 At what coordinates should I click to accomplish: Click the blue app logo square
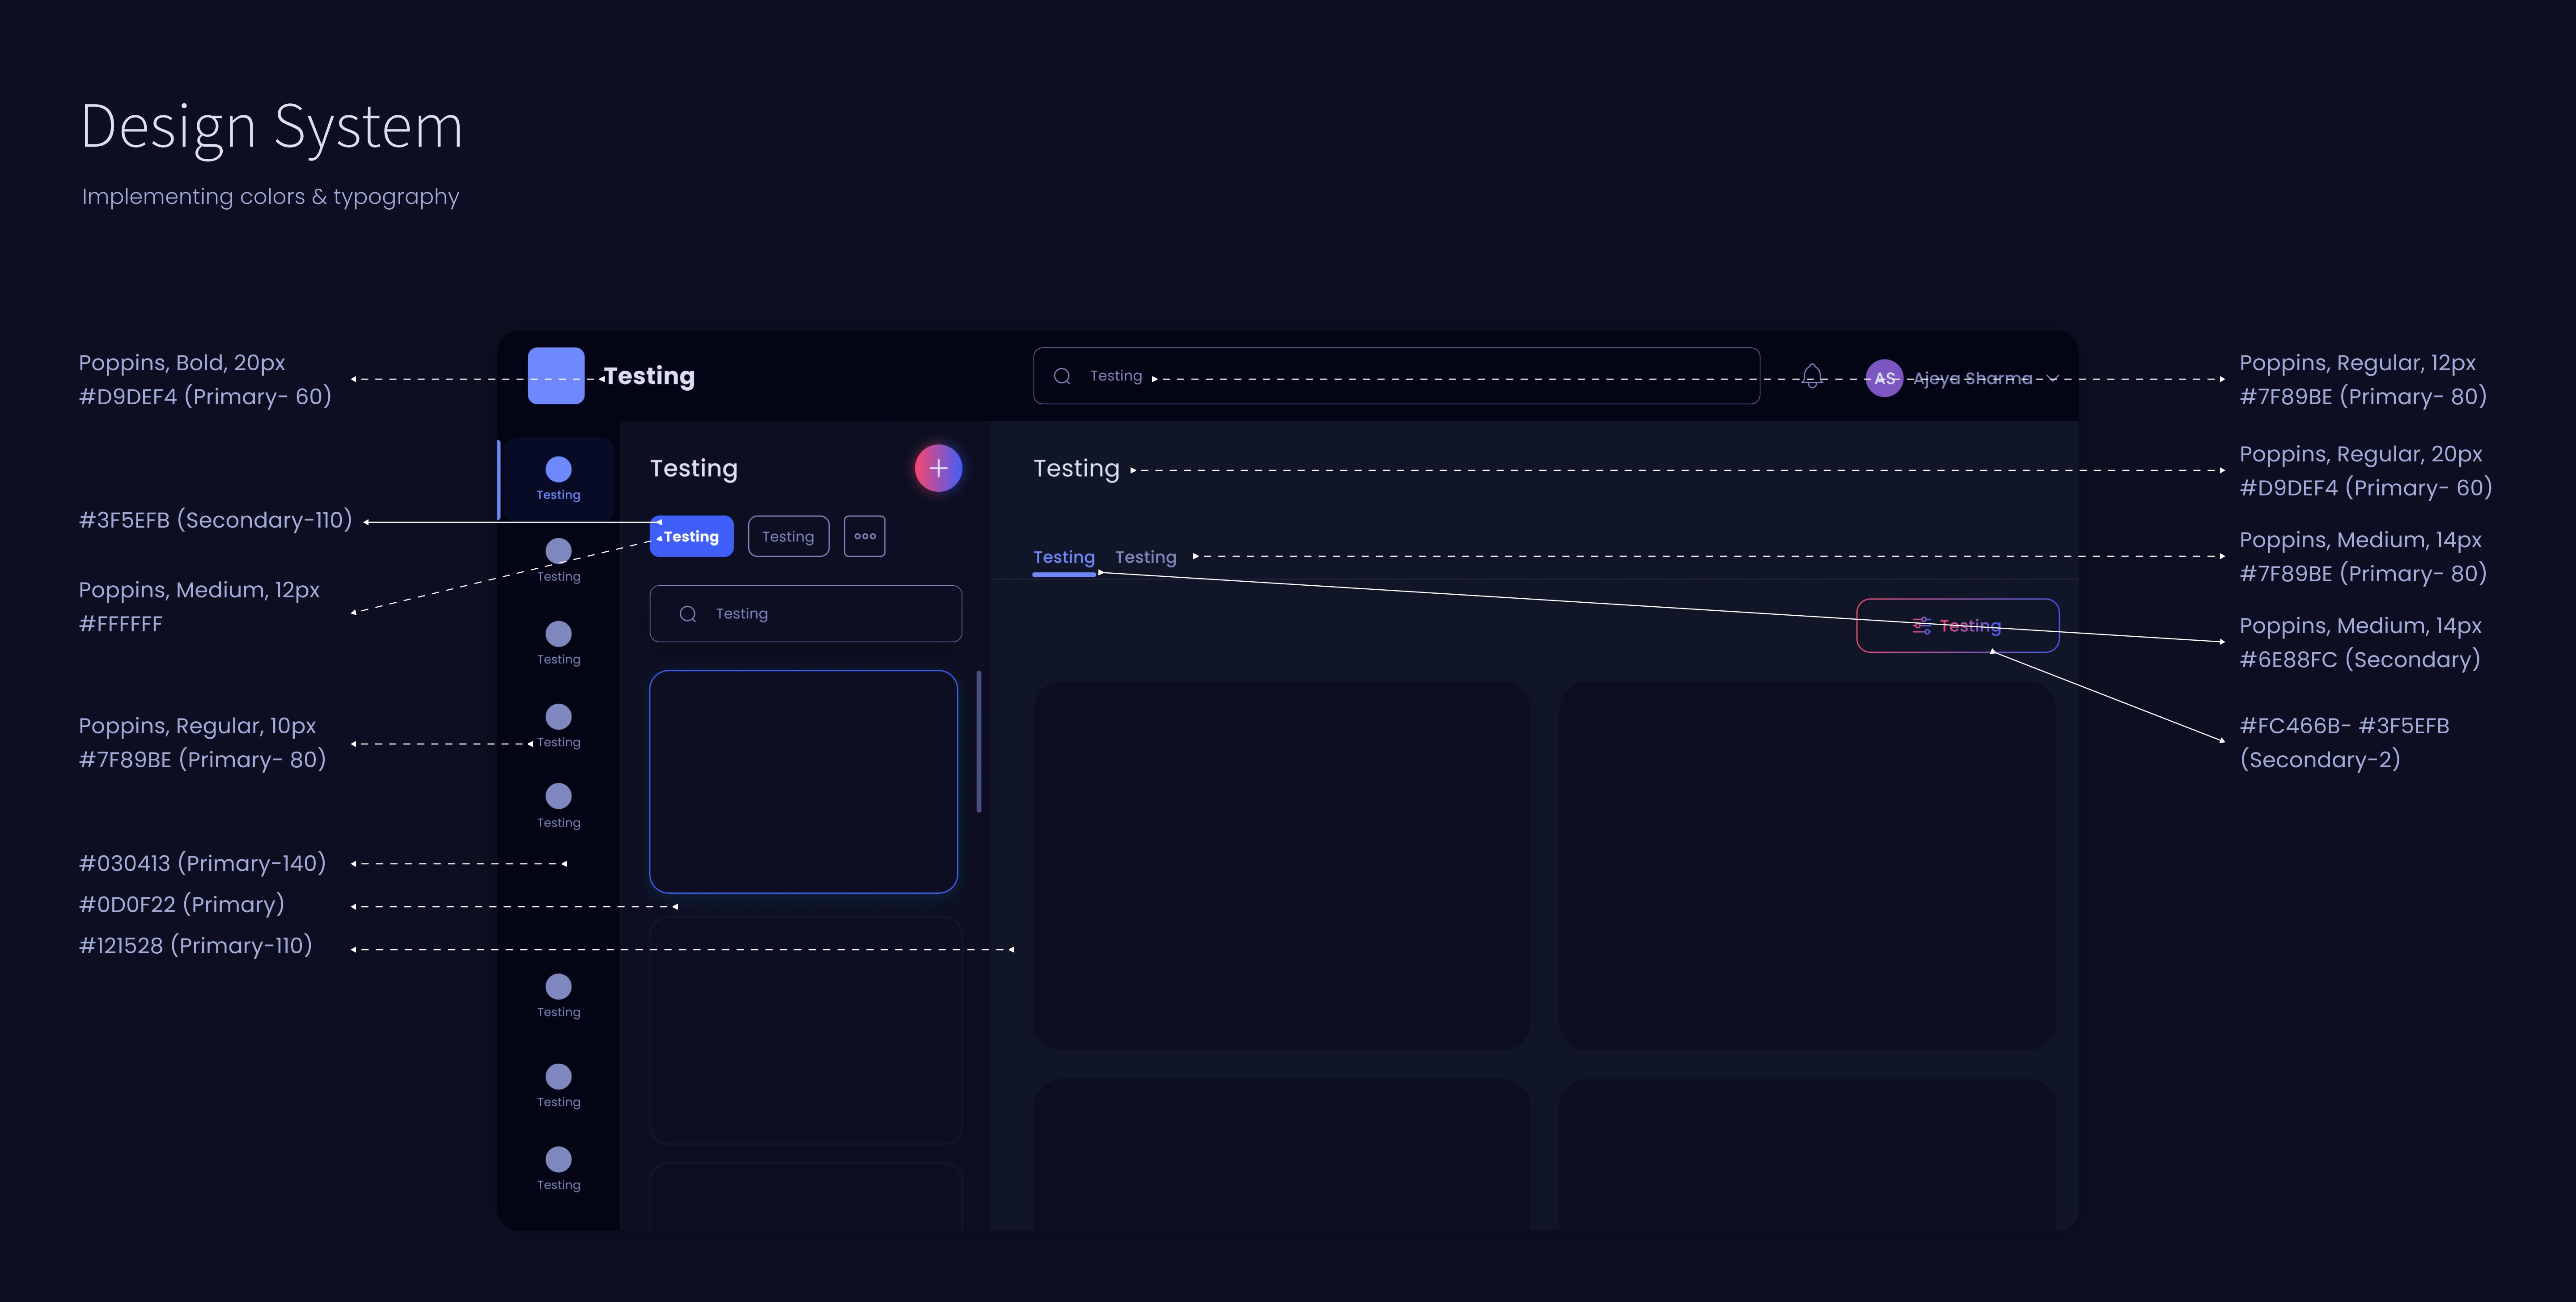coord(556,376)
